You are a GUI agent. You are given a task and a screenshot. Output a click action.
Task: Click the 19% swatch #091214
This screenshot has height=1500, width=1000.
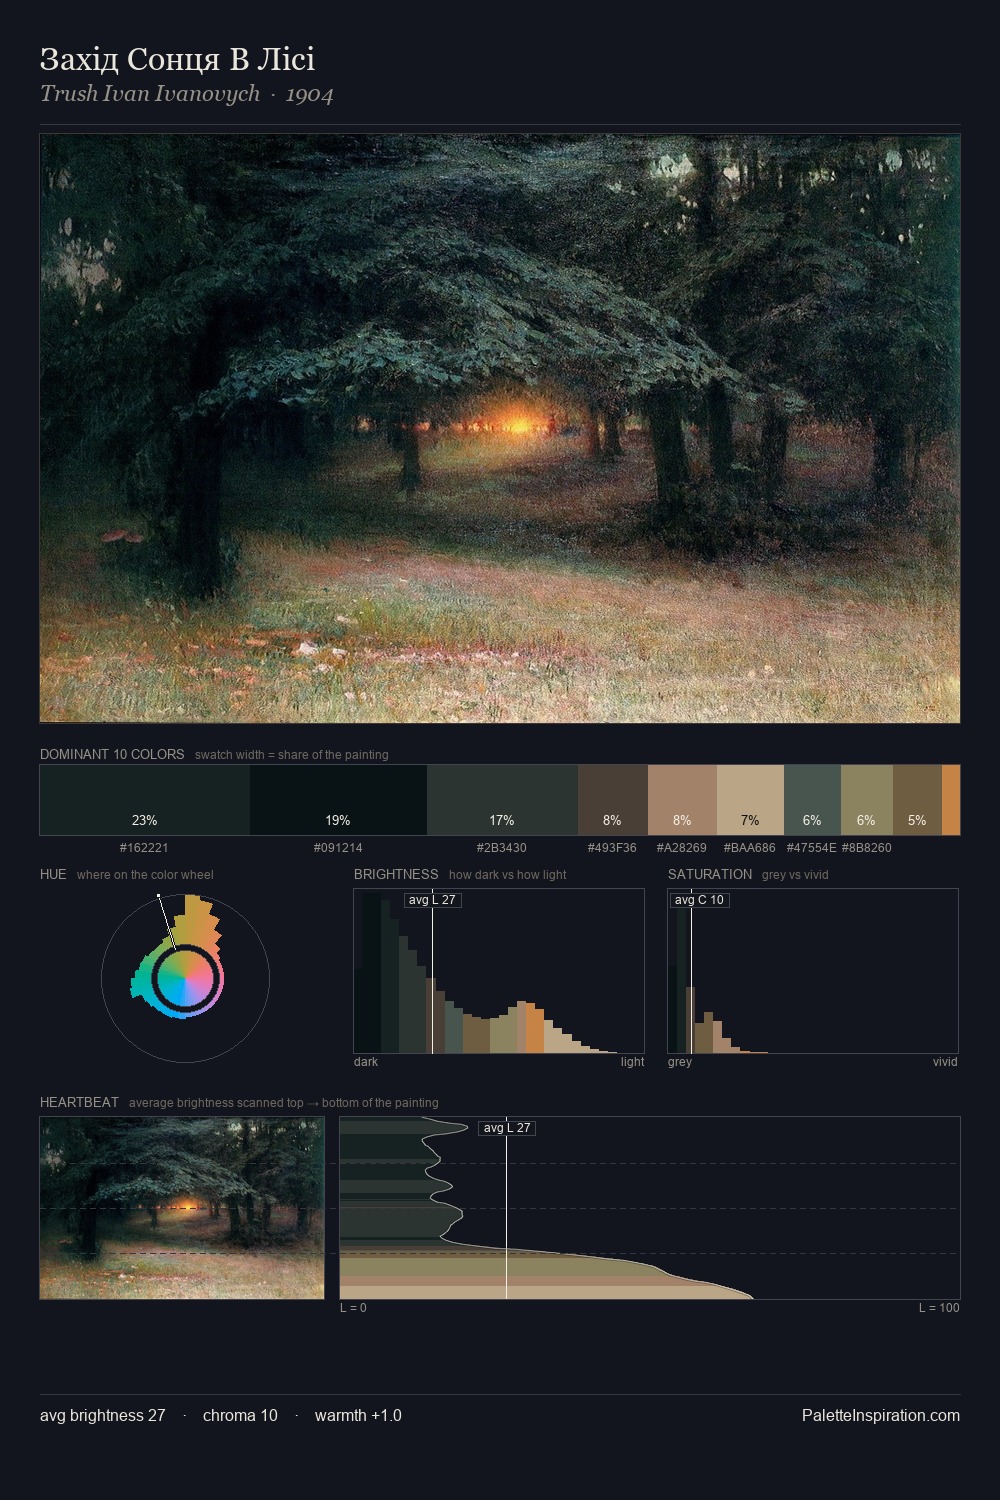click(x=338, y=800)
